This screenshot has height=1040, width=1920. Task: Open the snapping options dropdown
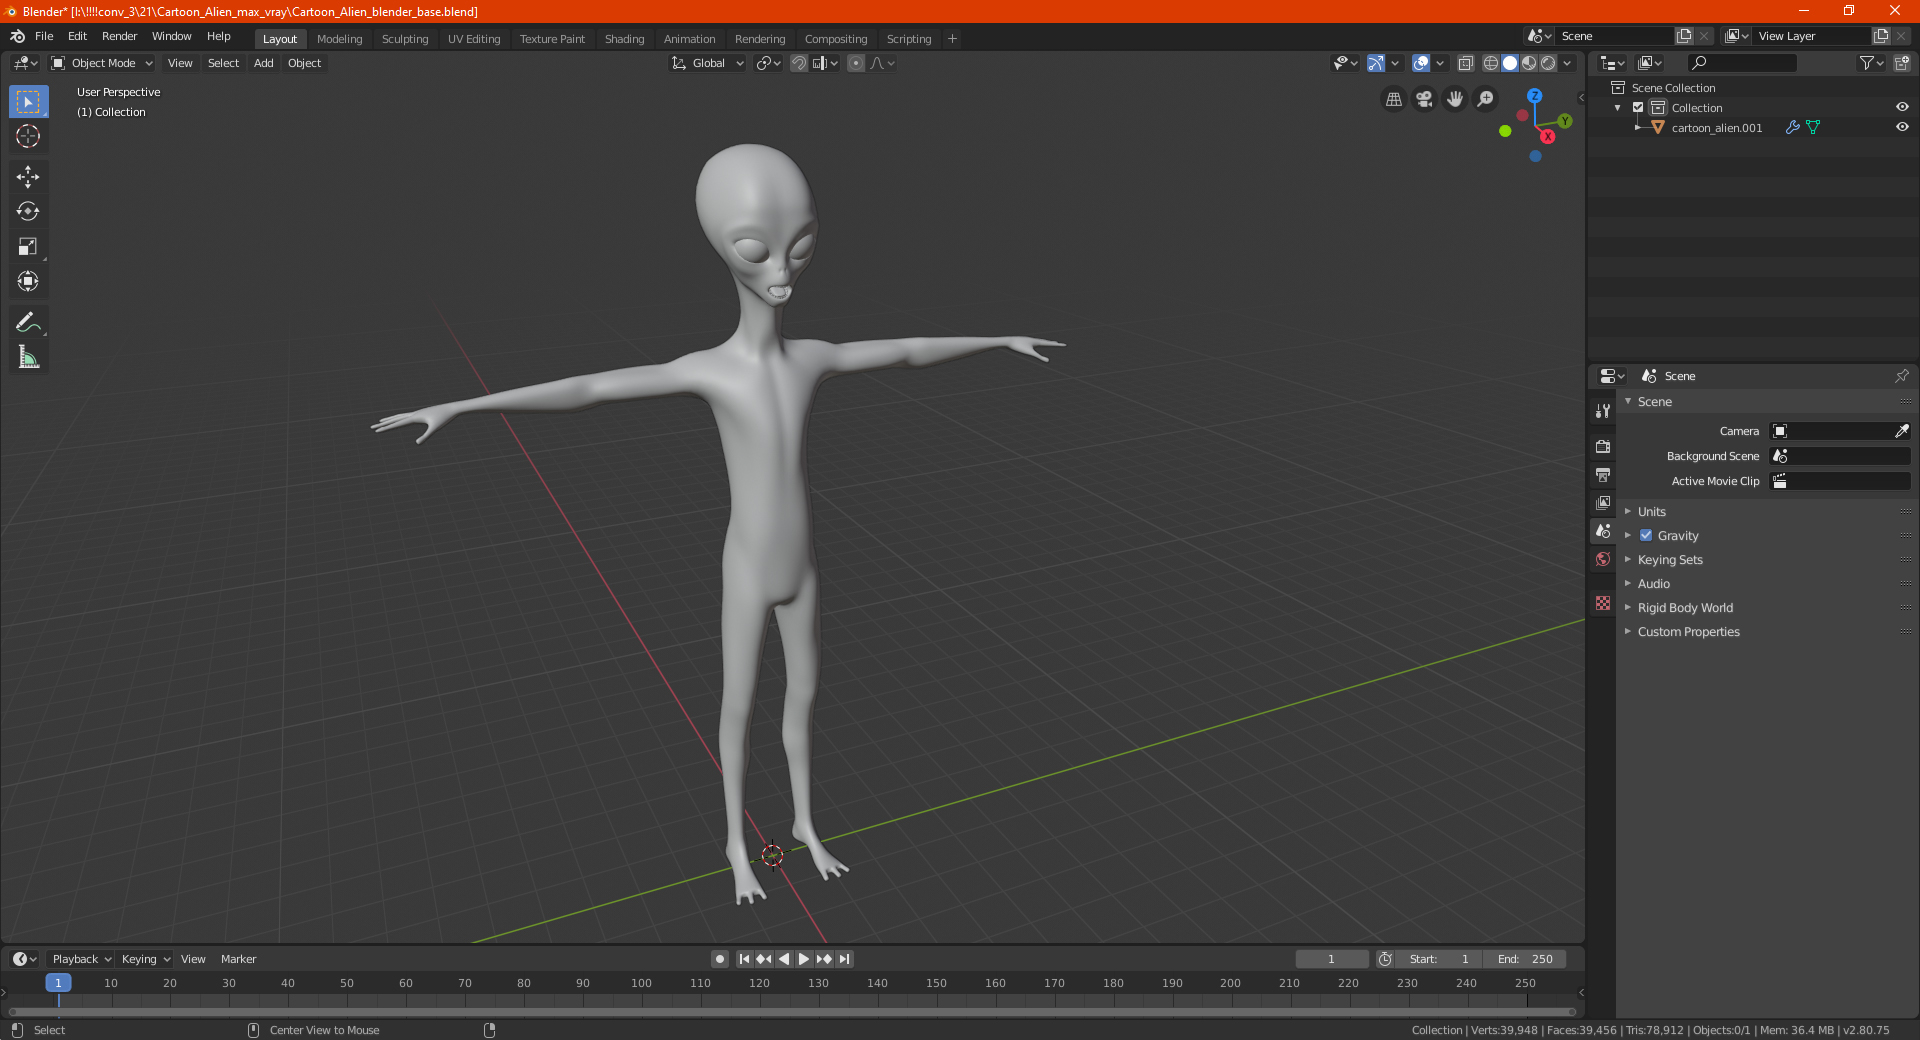(x=826, y=63)
